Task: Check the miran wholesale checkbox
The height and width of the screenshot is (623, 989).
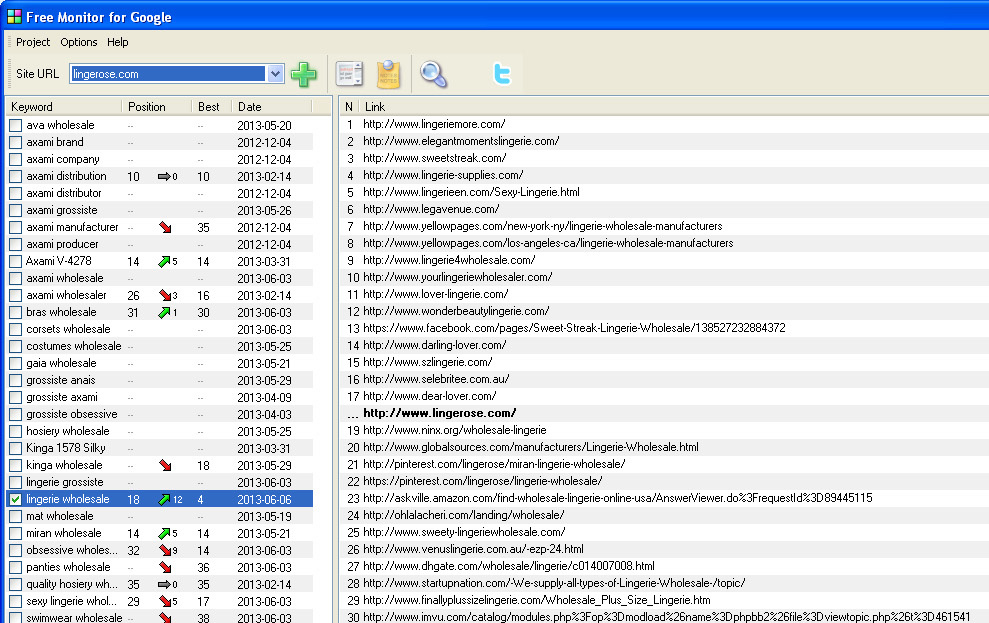Action: [16, 533]
